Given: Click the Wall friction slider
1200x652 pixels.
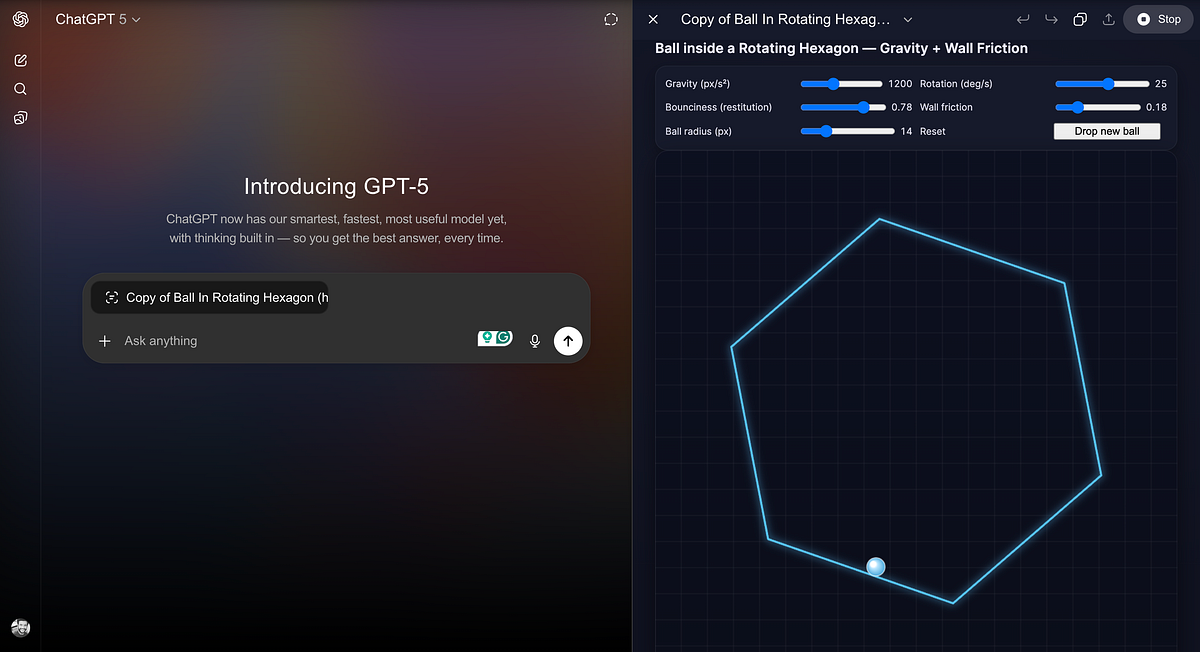Looking at the screenshot, I should click(1098, 107).
